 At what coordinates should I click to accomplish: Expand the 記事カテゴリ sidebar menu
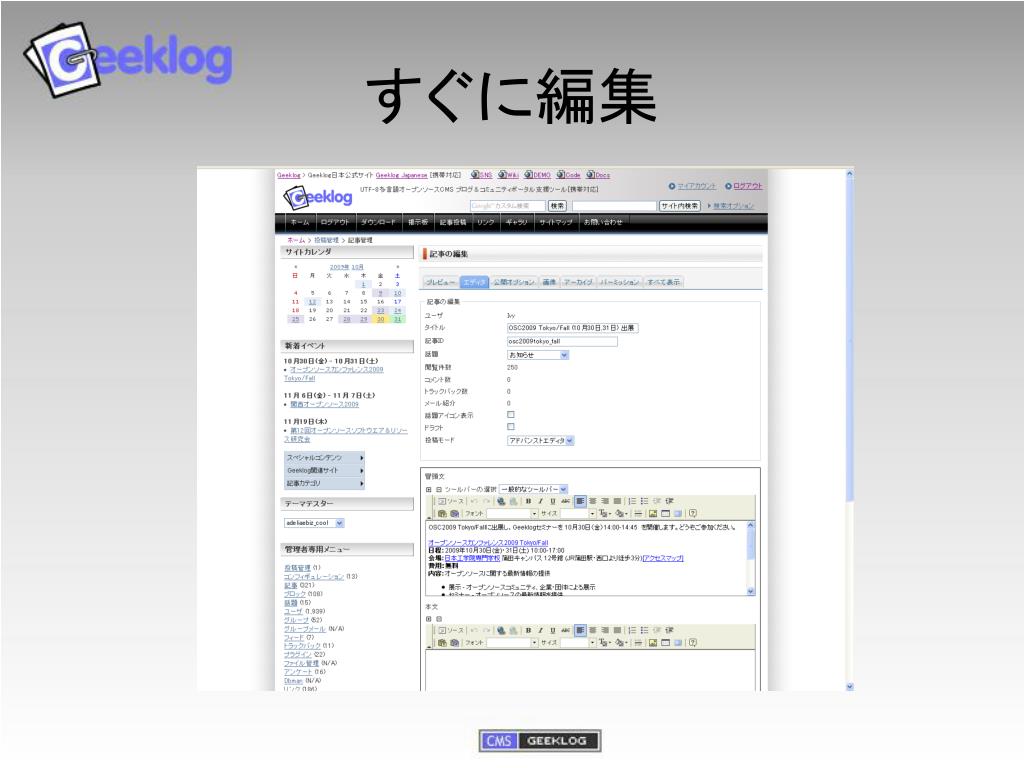point(325,483)
